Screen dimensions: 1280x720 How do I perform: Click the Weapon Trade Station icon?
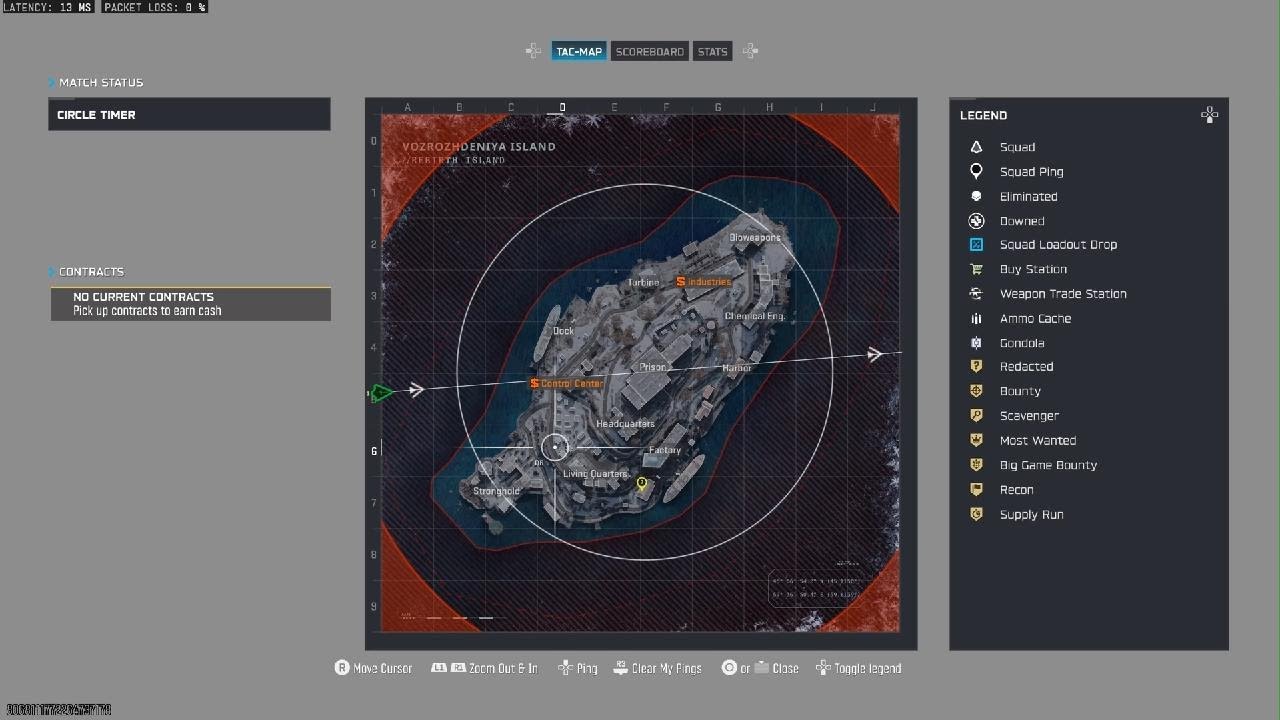click(x=976, y=294)
